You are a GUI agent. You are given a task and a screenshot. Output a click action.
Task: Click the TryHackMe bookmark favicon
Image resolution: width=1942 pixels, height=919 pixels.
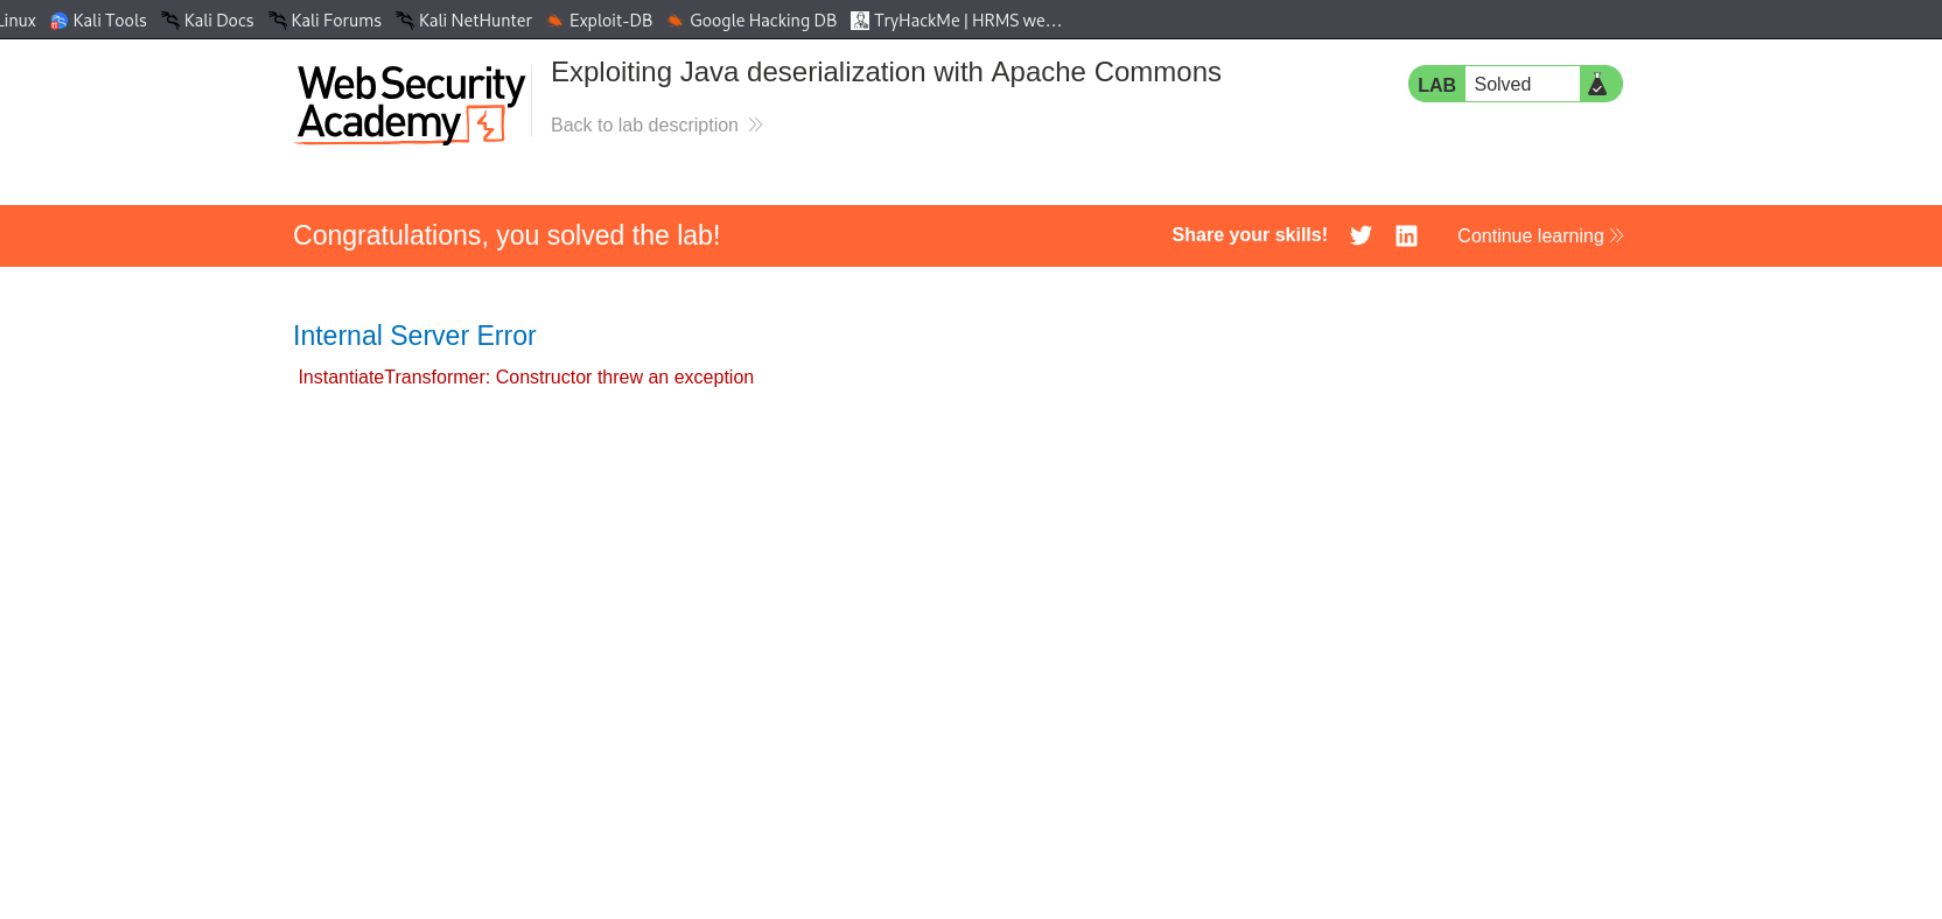pos(860,21)
